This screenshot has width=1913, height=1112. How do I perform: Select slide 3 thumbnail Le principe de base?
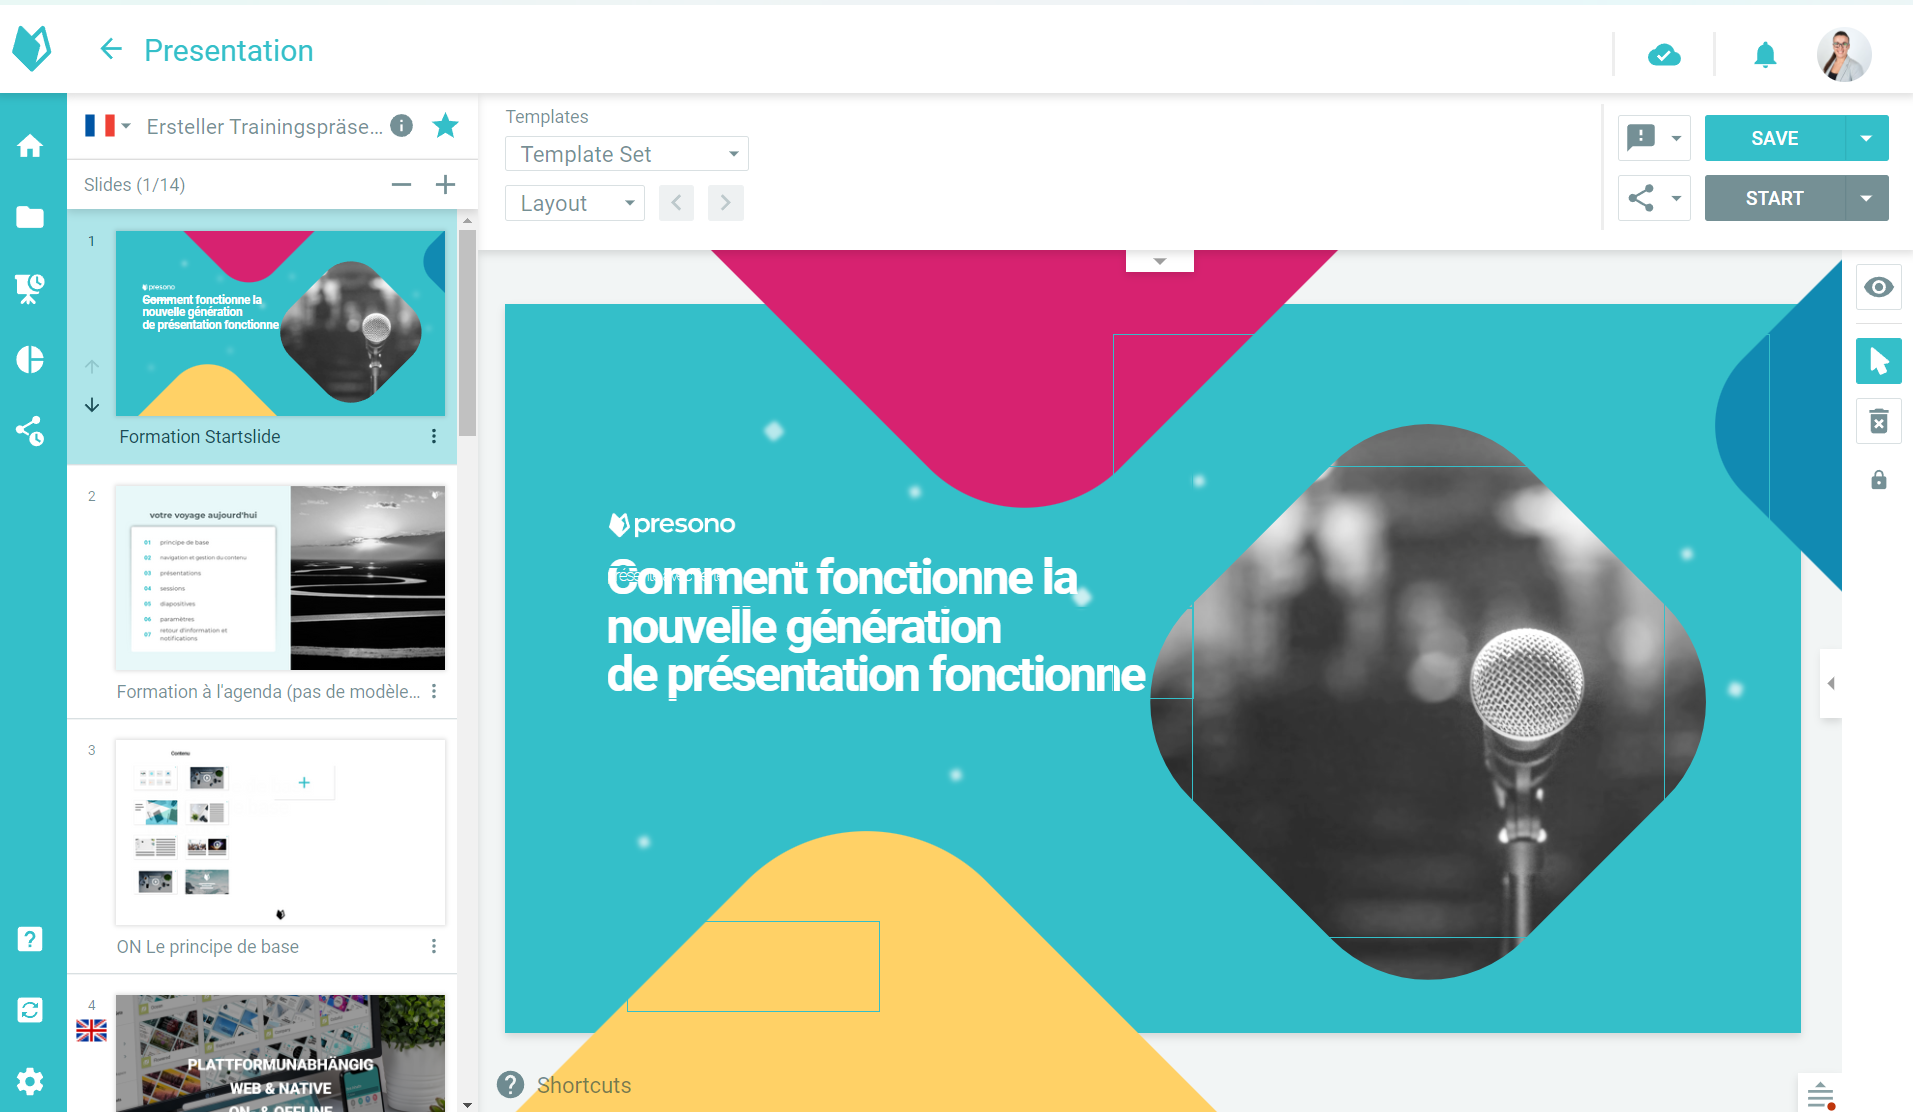(280, 832)
